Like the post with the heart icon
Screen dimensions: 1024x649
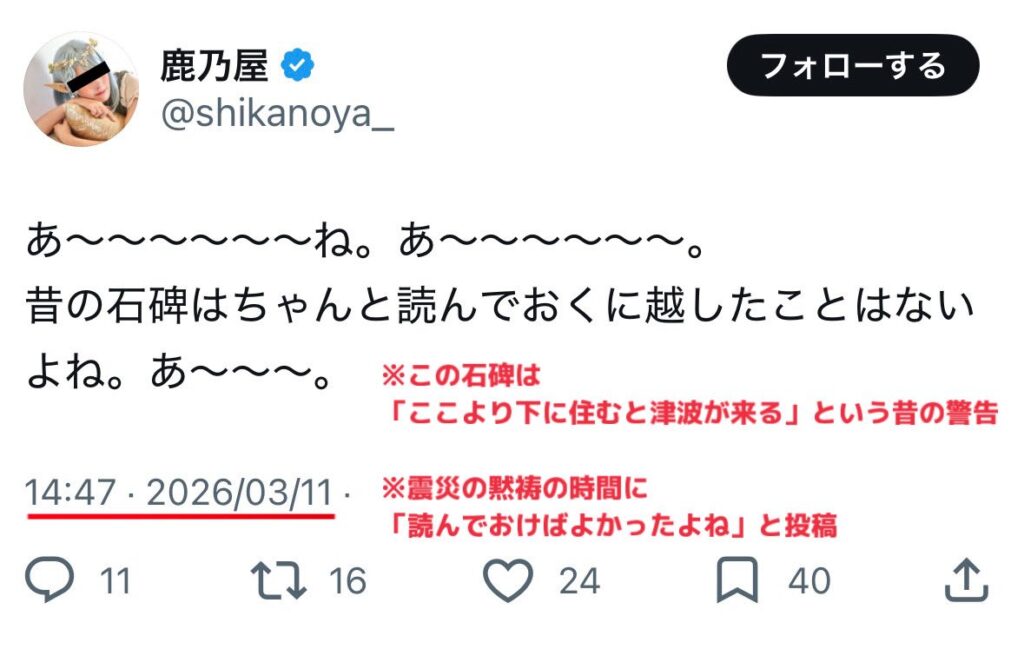pyautogui.click(x=507, y=581)
